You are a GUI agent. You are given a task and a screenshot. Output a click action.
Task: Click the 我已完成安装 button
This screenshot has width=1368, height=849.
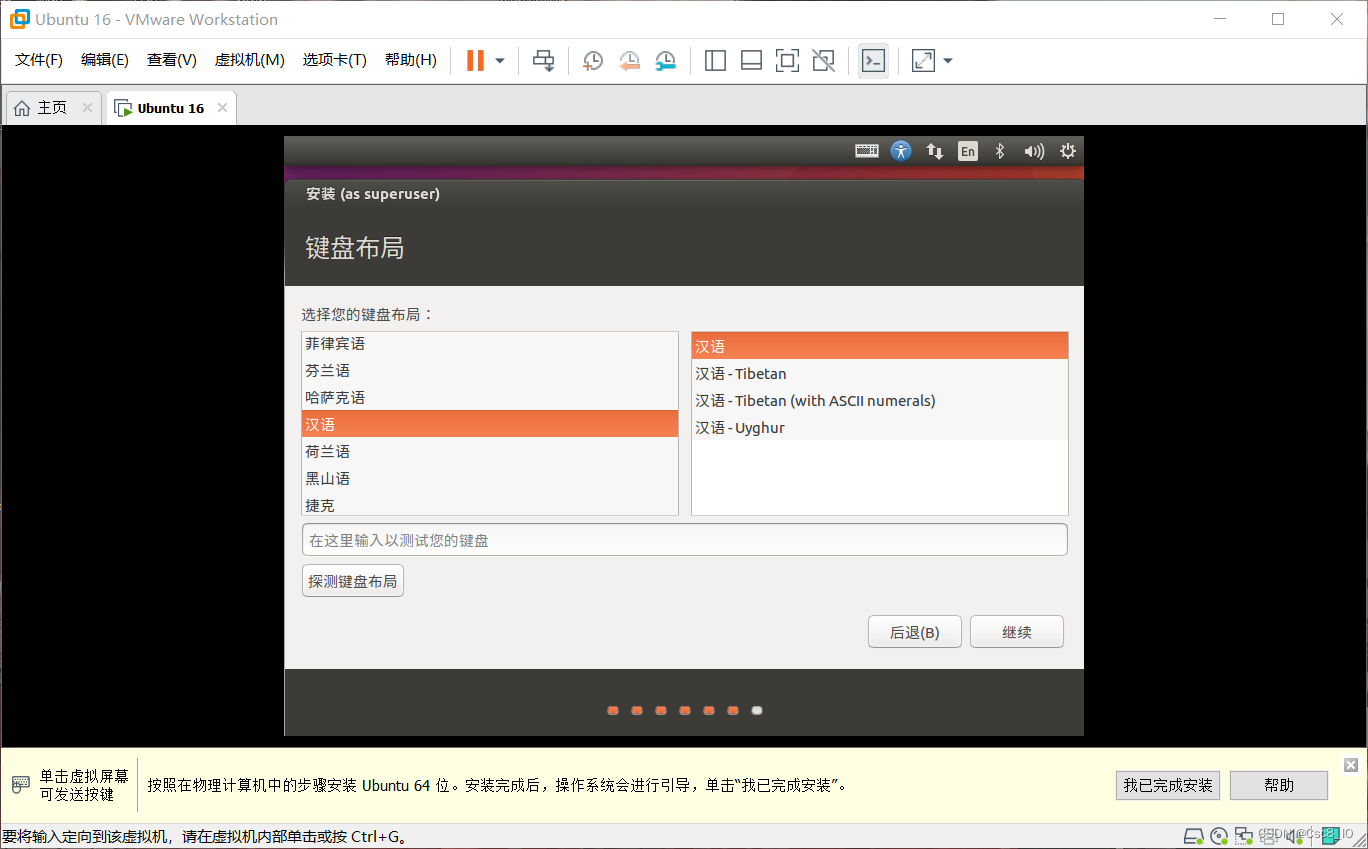pyautogui.click(x=1168, y=786)
